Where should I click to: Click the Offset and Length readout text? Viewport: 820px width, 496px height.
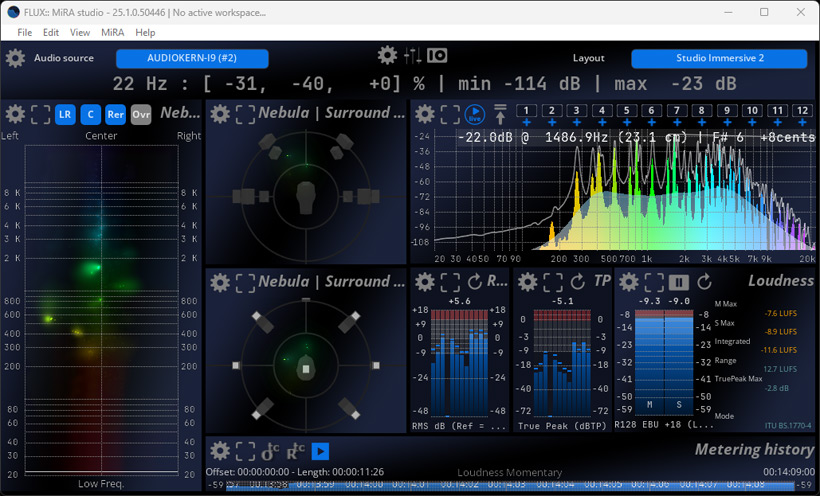tap(294, 472)
